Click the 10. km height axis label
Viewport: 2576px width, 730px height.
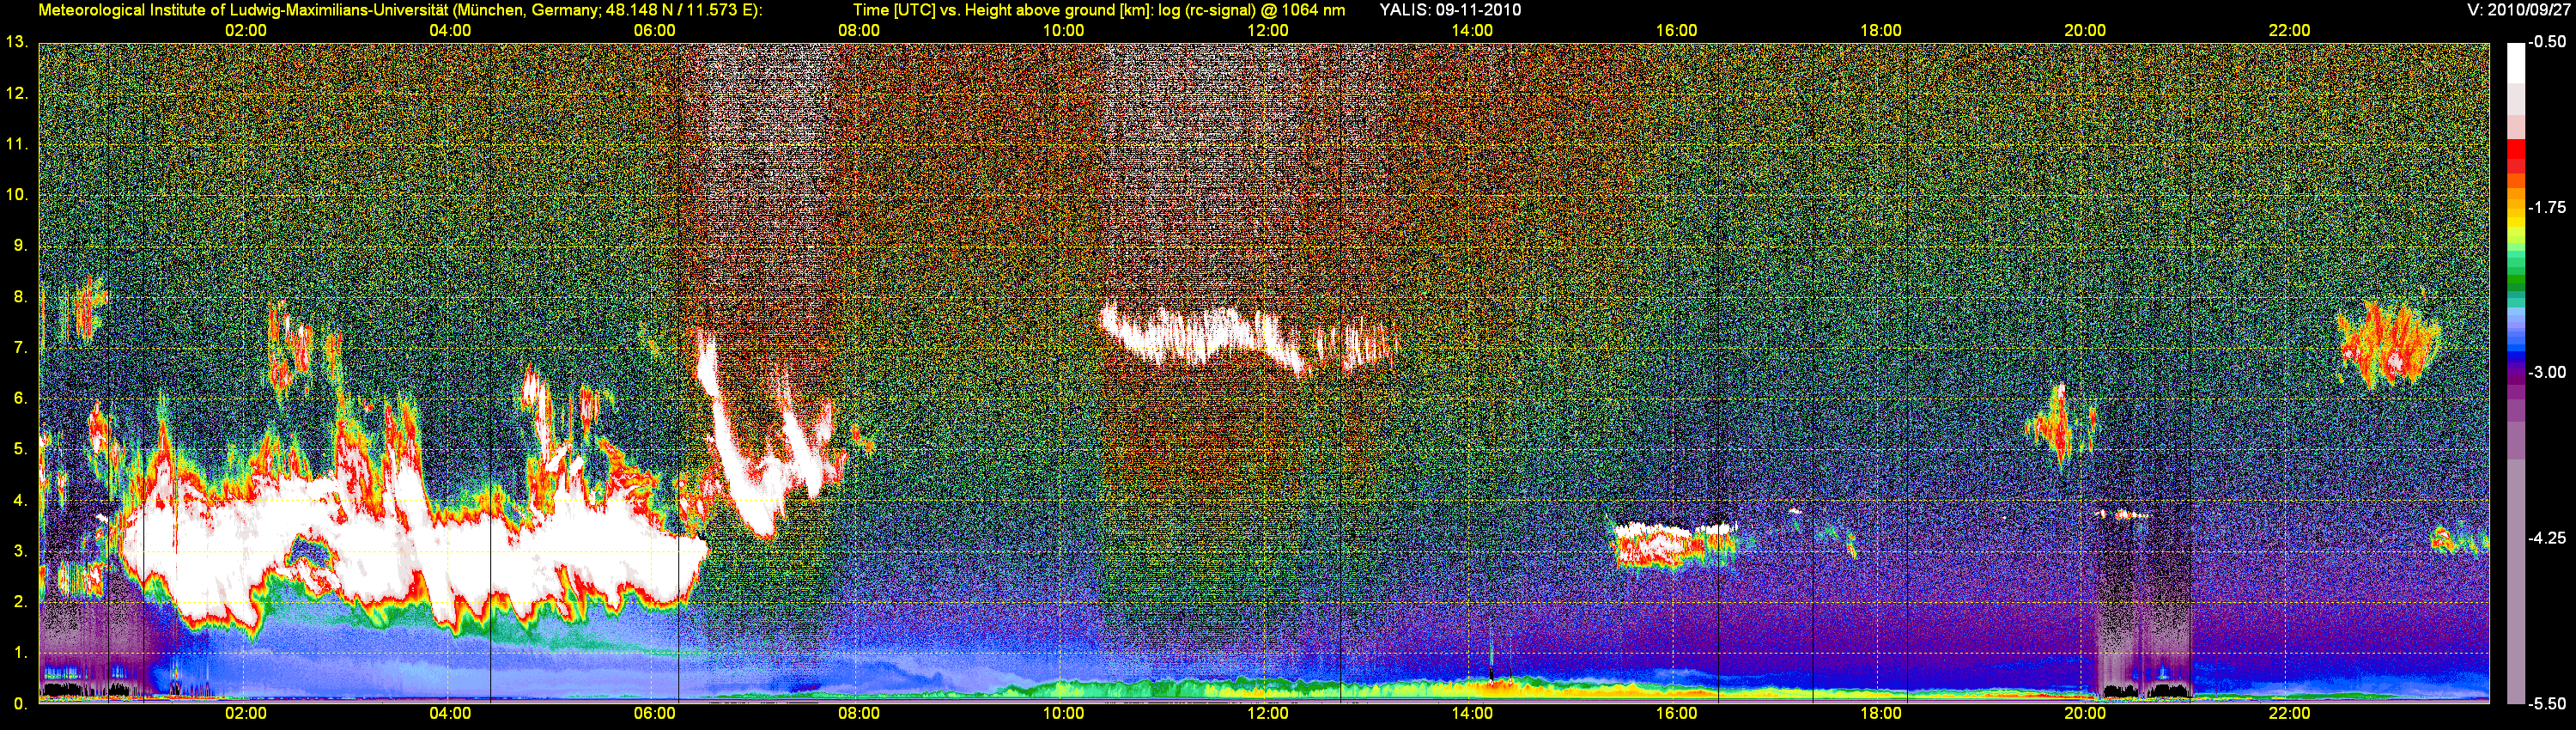[17, 195]
